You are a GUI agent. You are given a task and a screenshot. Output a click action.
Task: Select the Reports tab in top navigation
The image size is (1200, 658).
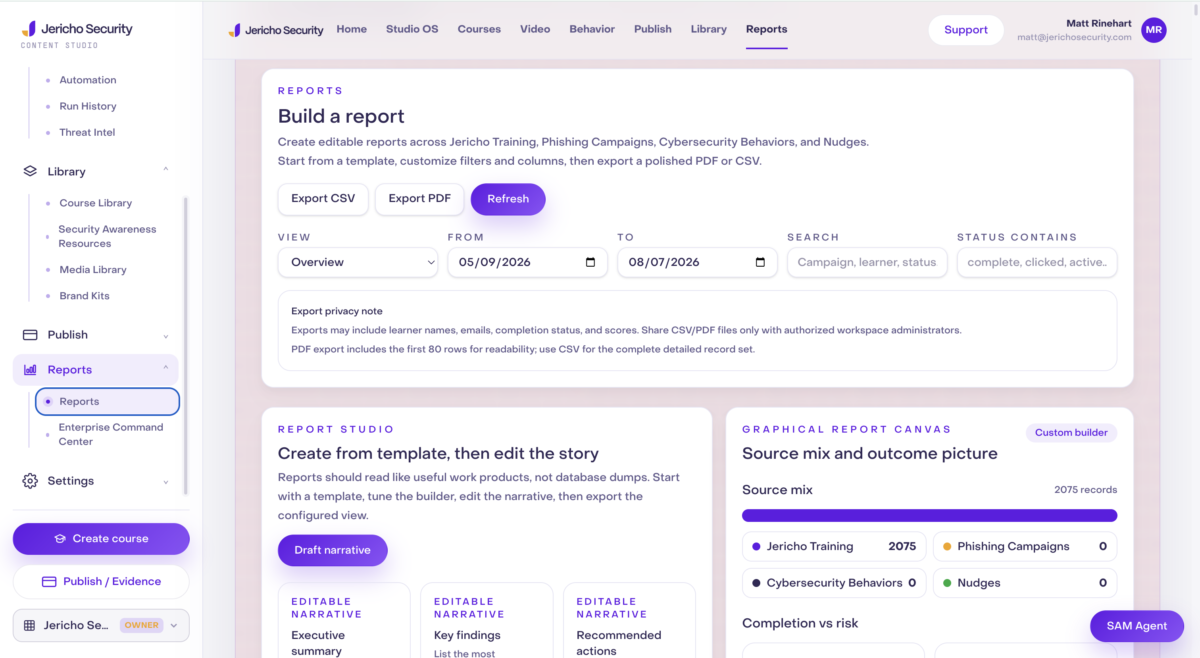coord(767,29)
